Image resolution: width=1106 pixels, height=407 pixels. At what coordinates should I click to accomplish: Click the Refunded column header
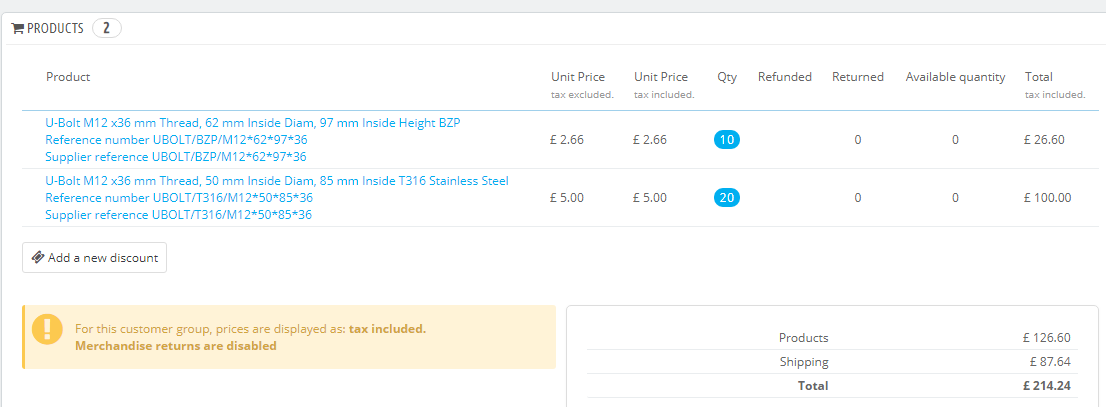pyautogui.click(x=784, y=77)
